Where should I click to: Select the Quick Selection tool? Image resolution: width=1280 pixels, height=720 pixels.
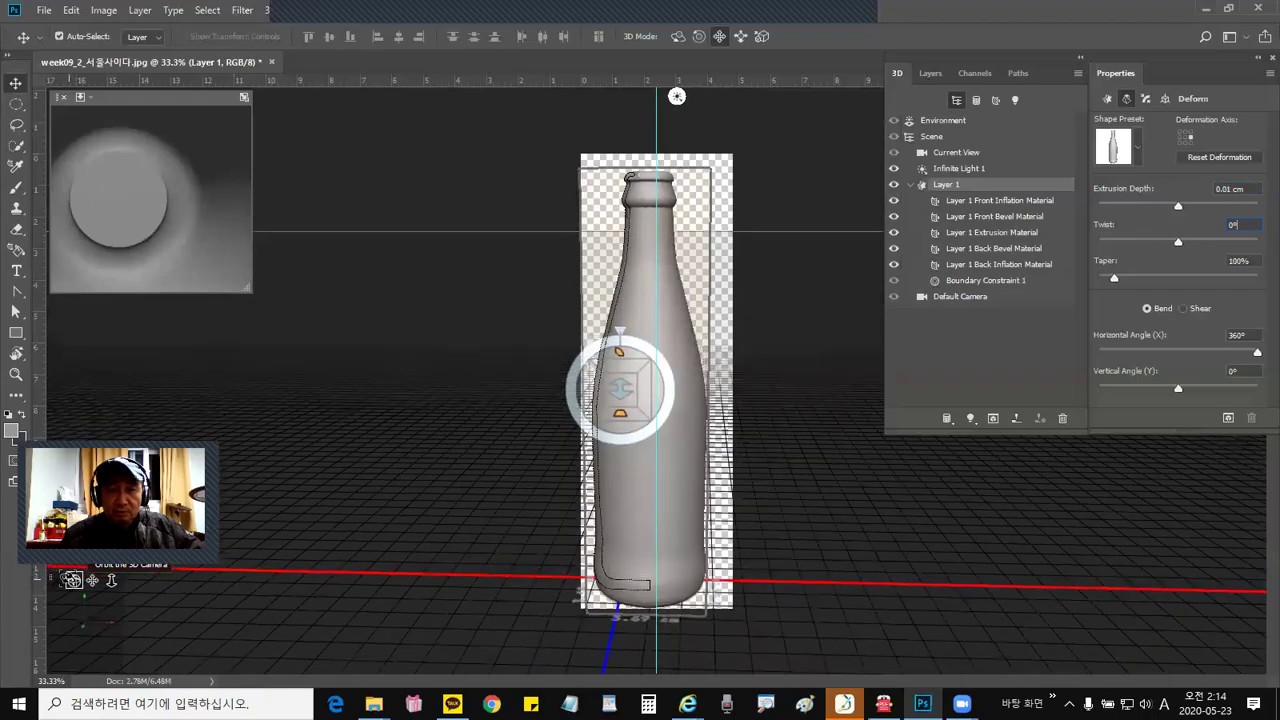pyautogui.click(x=16, y=146)
